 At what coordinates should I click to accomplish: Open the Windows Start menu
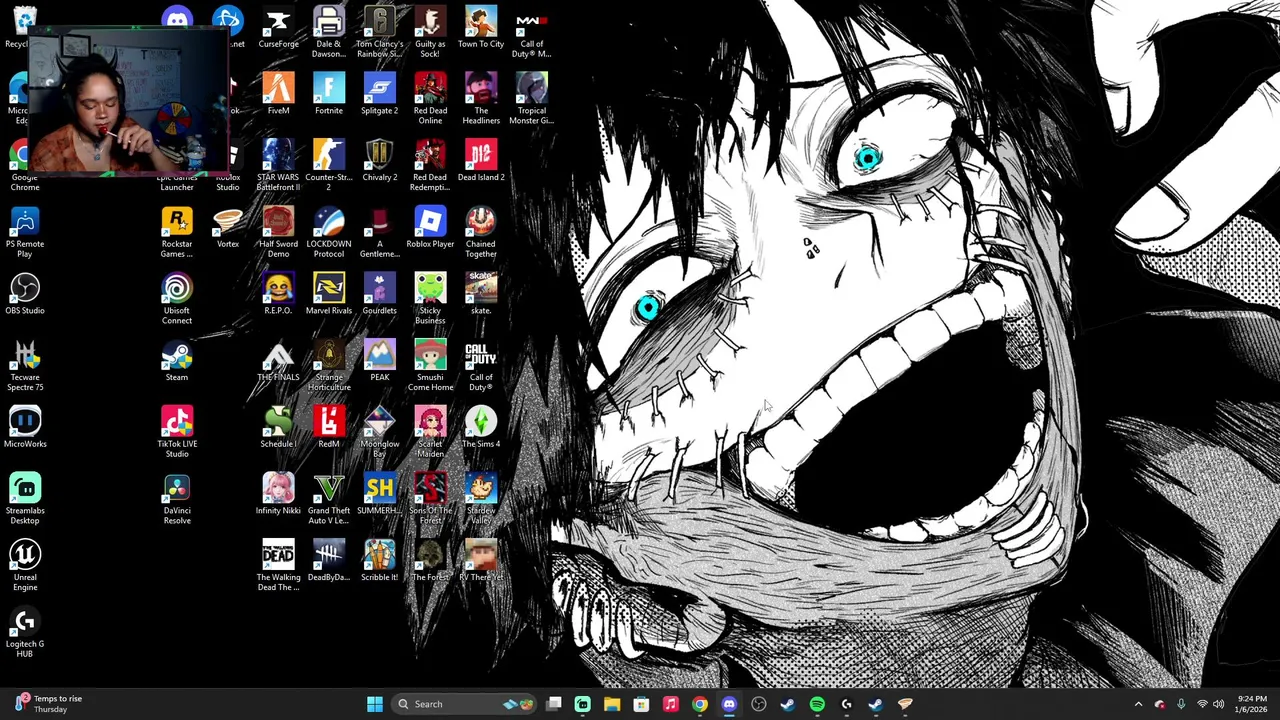(374, 704)
